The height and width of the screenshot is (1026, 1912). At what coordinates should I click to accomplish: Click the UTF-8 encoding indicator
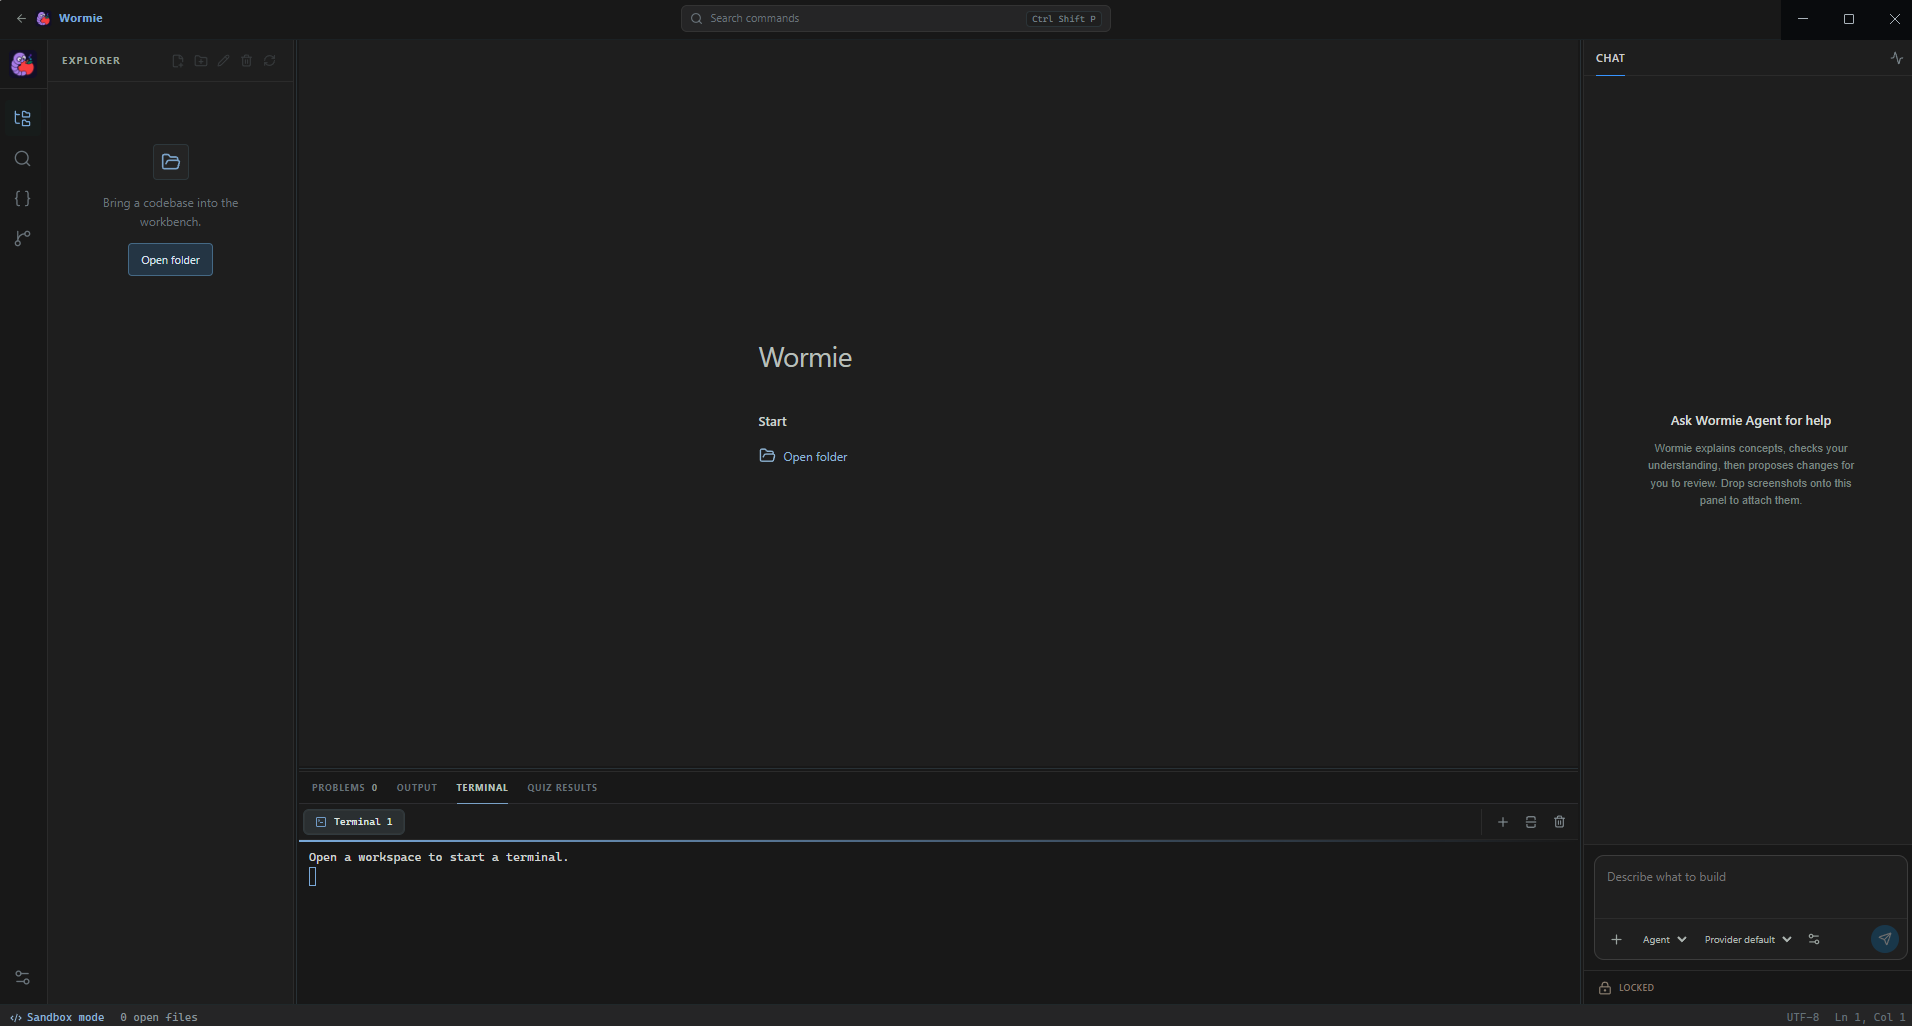pos(1803,1017)
